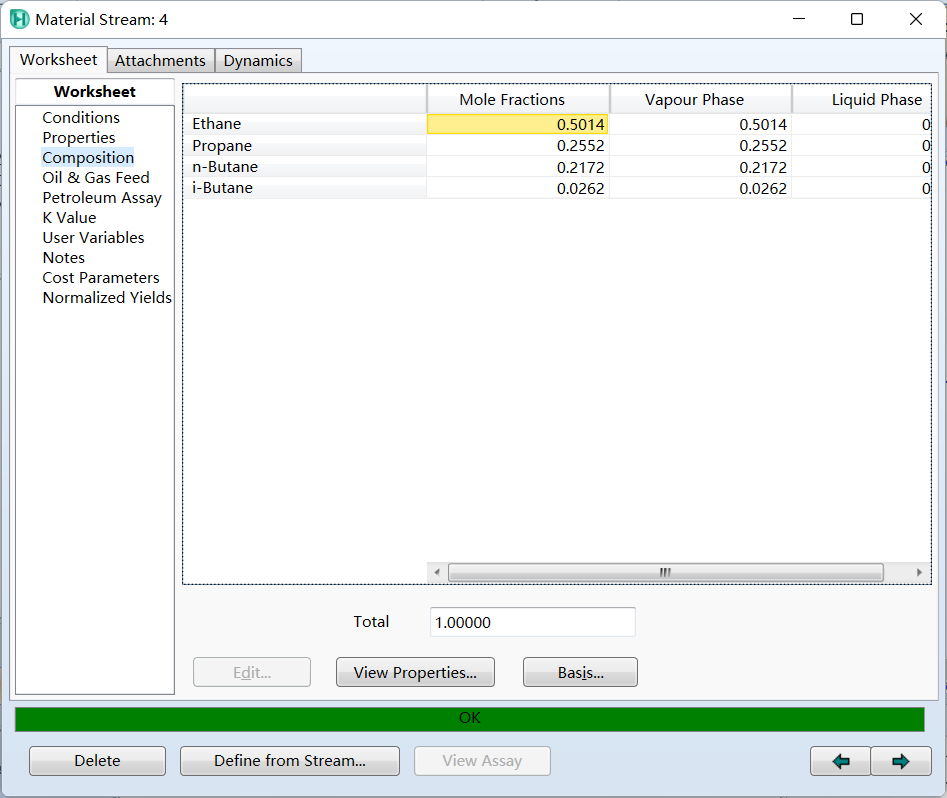The height and width of the screenshot is (798, 947).
Task: Click the scrollbar right arrow
Action: pyautogui.click(x=919, y=572)
